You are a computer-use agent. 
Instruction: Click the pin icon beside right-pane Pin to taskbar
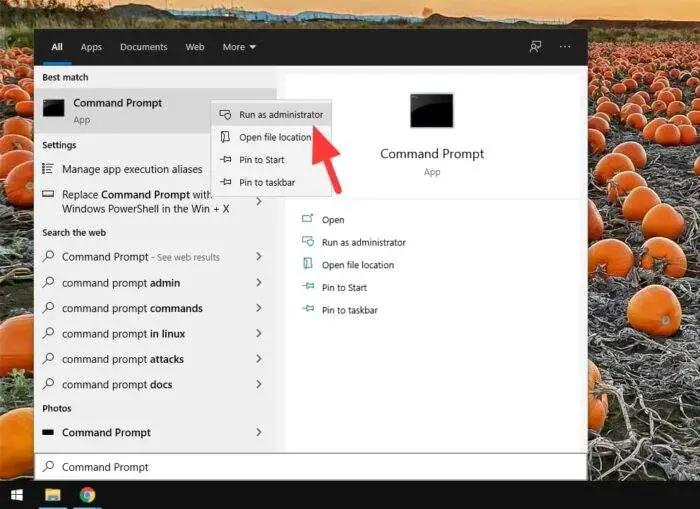tap(308, 309)
